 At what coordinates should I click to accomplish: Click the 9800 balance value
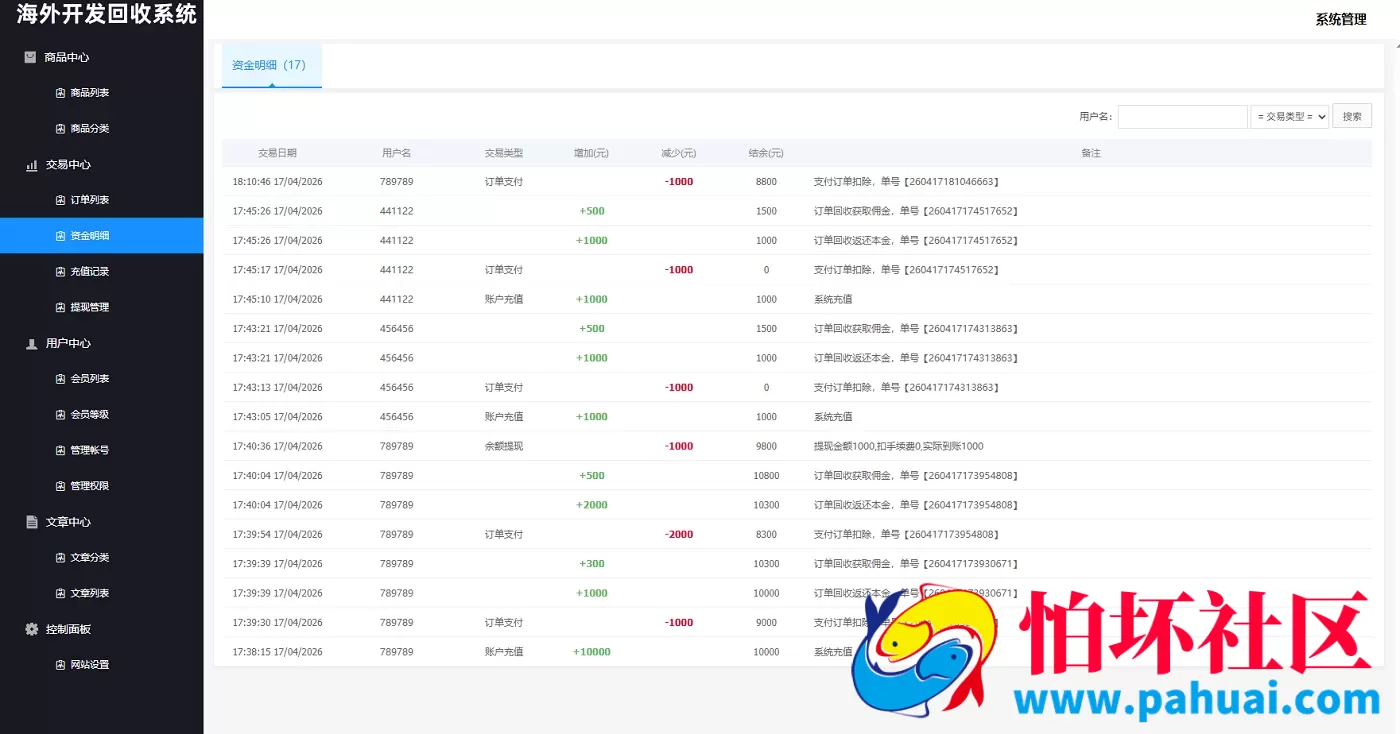[766, 446]
